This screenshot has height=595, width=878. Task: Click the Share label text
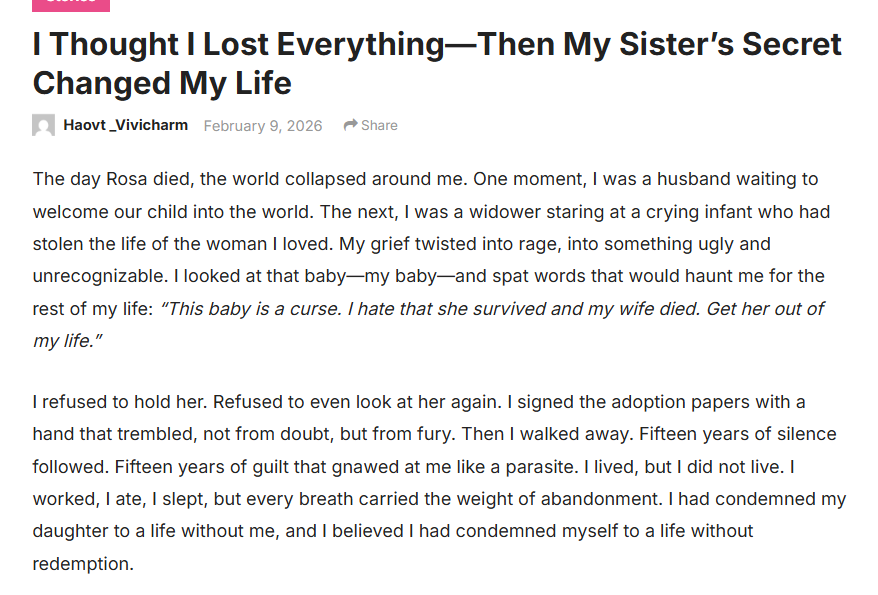tap(379, 125)
